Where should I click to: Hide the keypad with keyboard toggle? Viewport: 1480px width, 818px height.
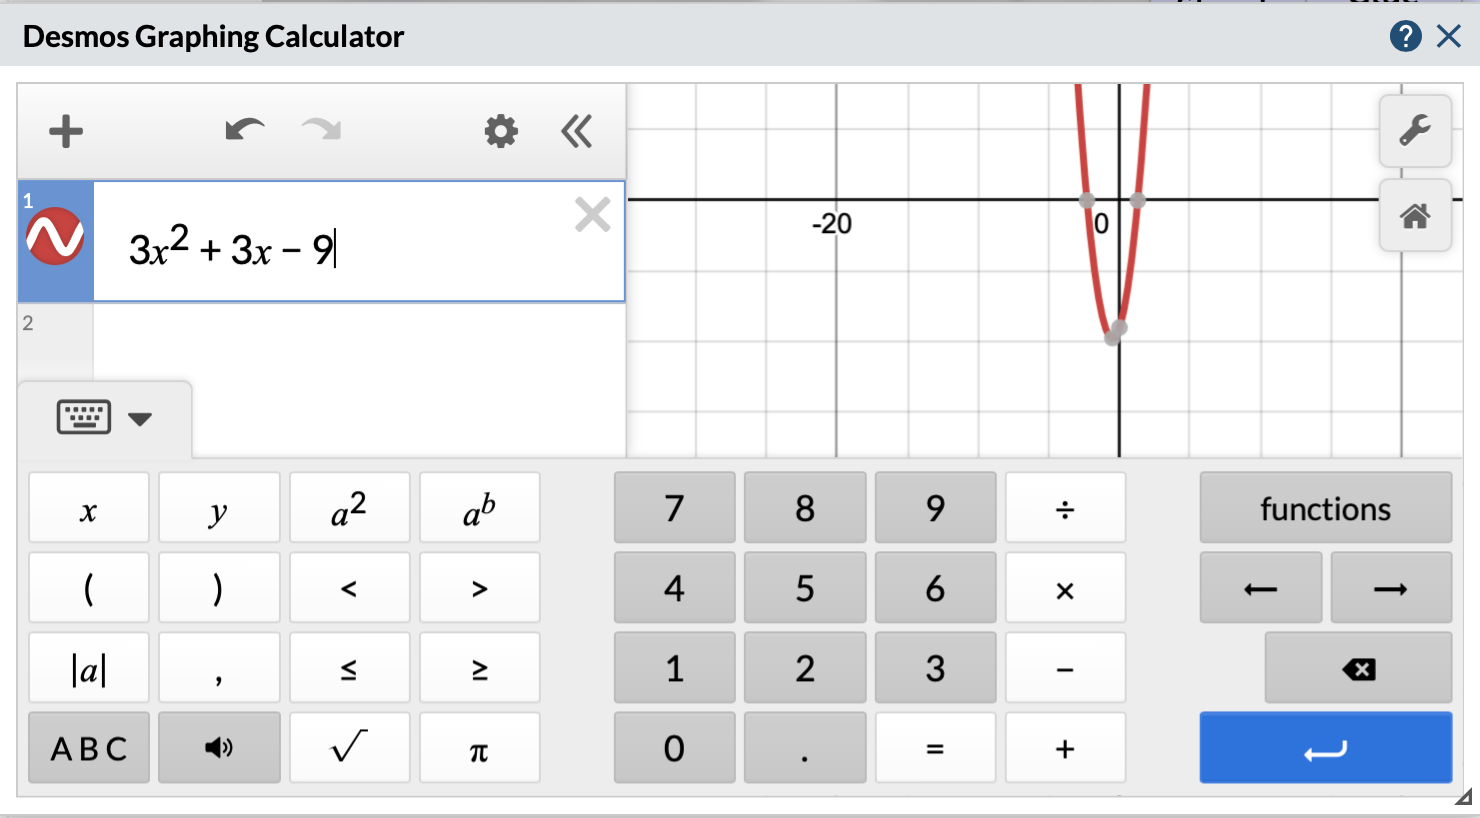pos(104,418)
